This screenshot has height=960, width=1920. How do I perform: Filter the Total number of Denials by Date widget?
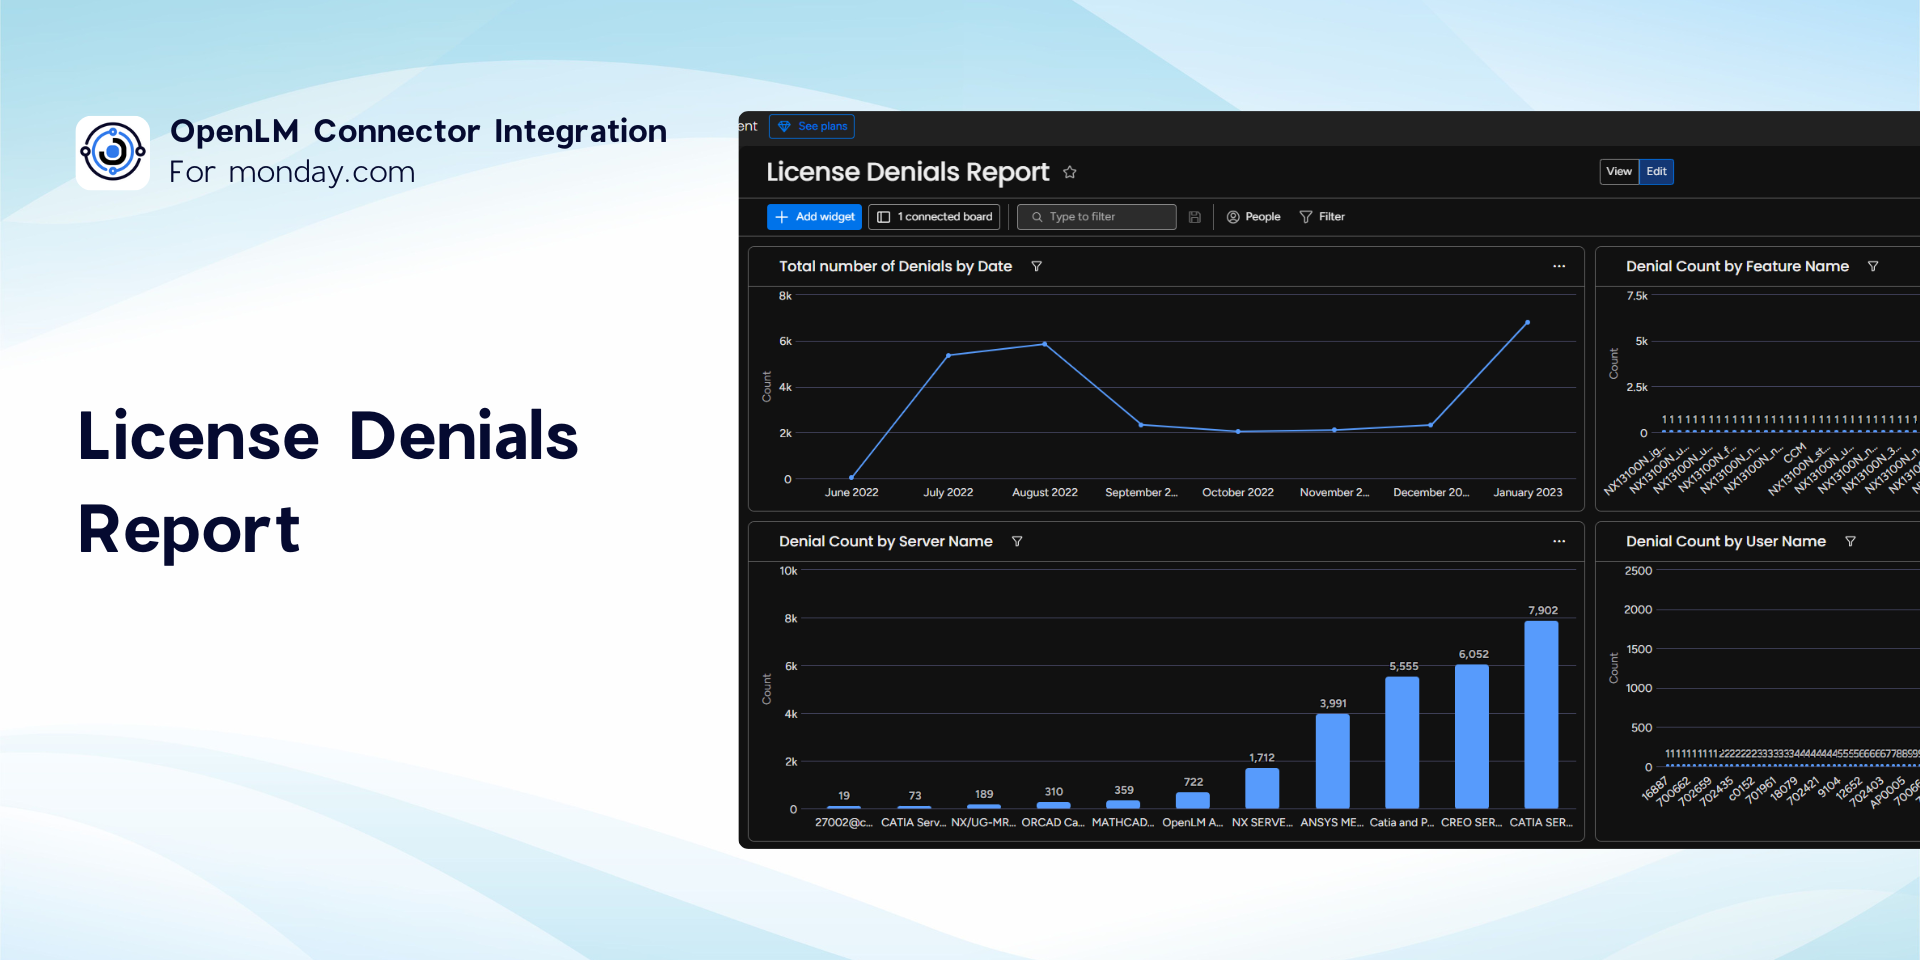[x=1037, y=266]
